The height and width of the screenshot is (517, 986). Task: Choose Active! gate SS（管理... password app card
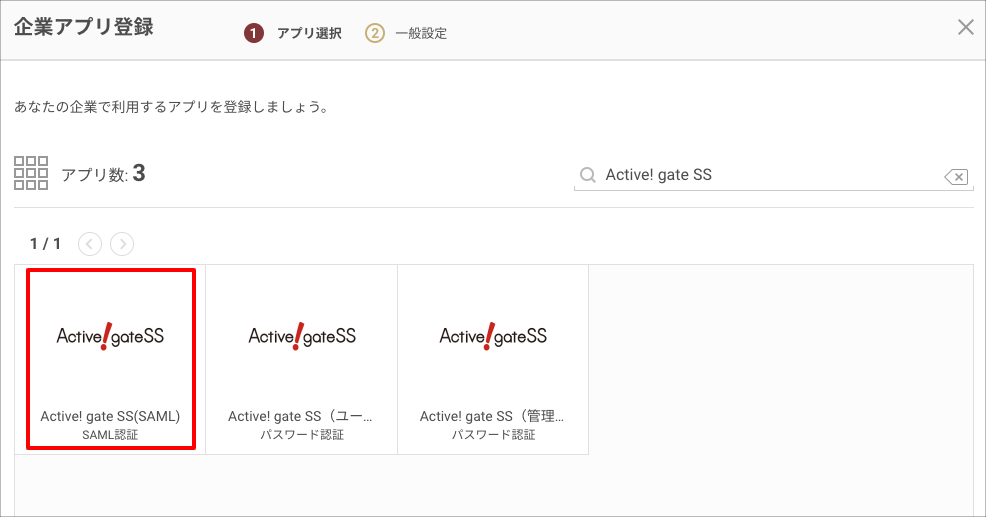(493, 359)
